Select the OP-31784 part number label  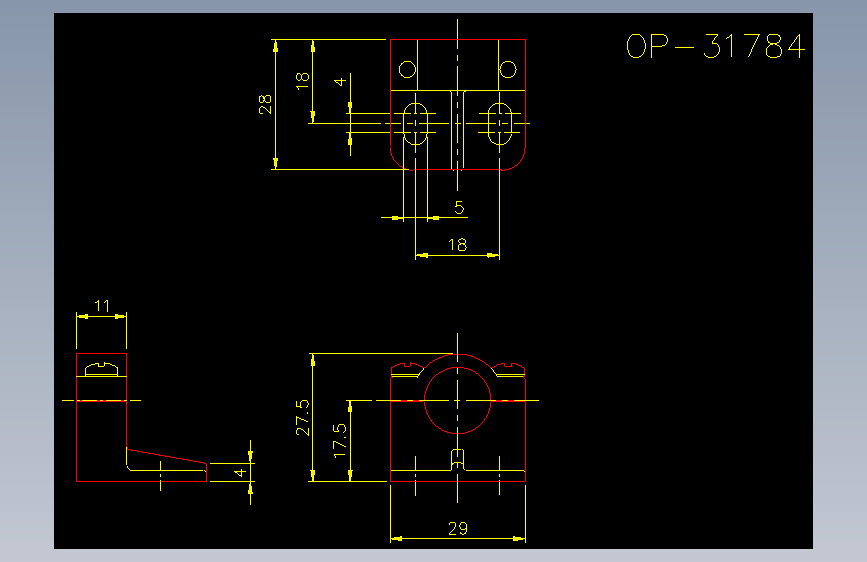point(715,46)
